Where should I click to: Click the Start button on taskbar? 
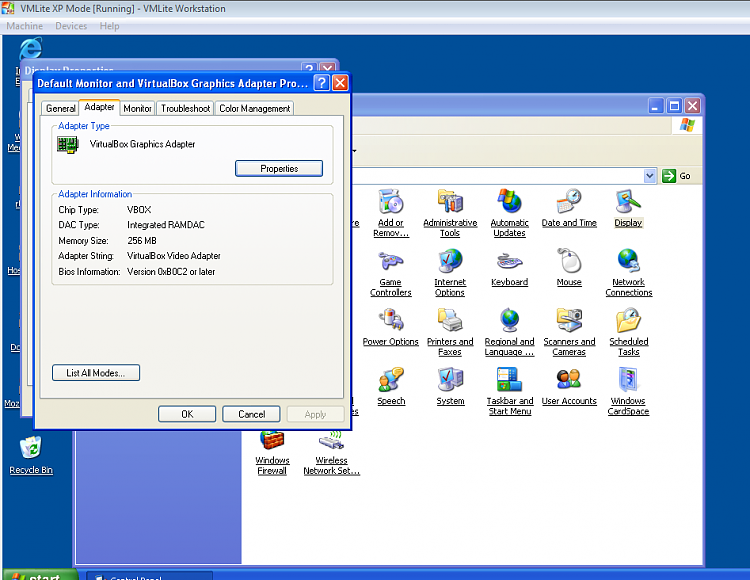click(40, 575)
